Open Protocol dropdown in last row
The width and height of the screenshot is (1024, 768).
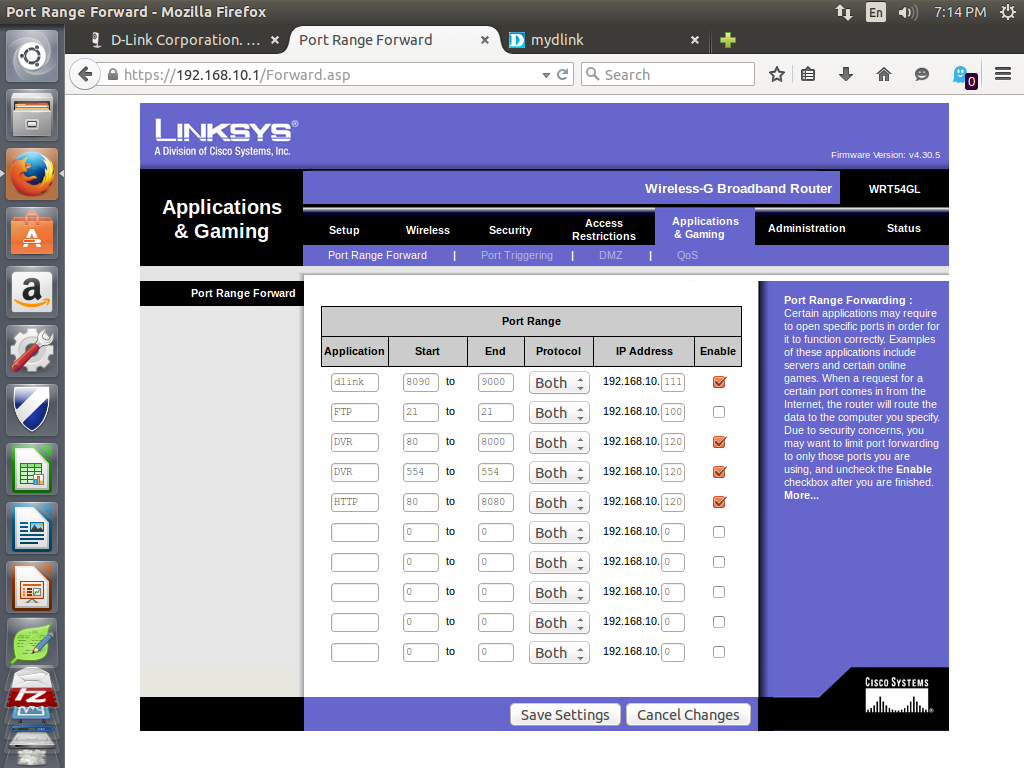pos(559,653)
